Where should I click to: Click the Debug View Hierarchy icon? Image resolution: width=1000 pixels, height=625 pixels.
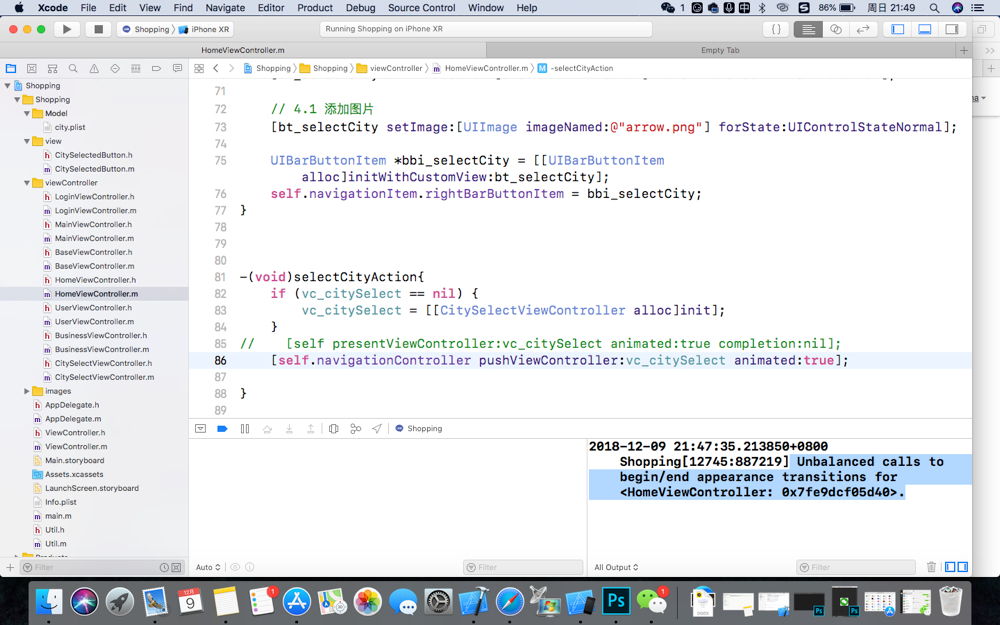(334, 429)
